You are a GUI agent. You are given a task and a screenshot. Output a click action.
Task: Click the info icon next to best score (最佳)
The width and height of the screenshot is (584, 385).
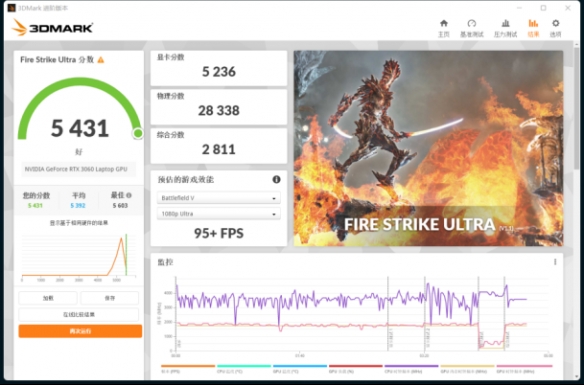129,195
